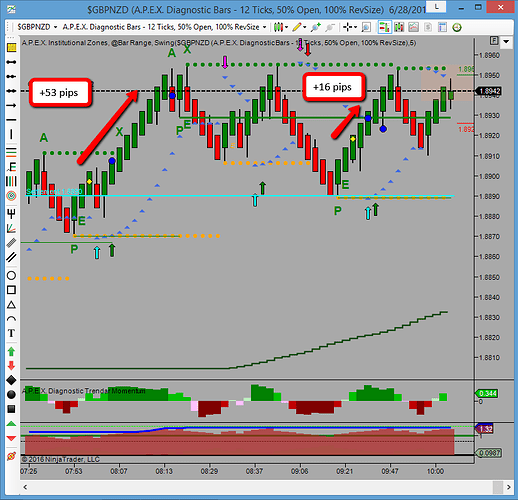Select the rectangle drawing tool

pos(11,290)
